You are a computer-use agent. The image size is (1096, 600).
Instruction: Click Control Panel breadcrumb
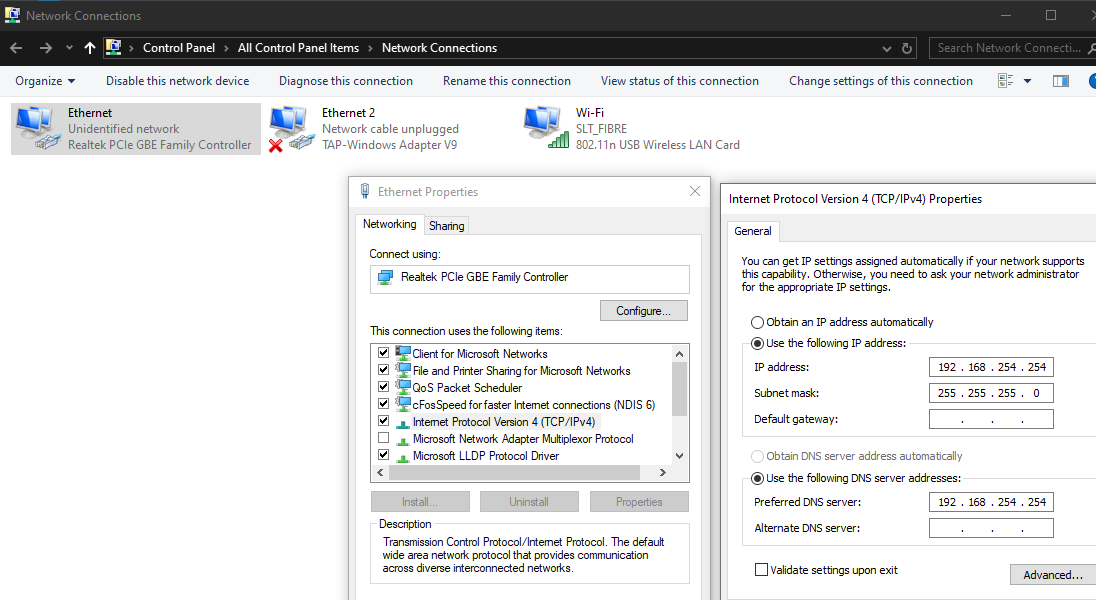179,48
